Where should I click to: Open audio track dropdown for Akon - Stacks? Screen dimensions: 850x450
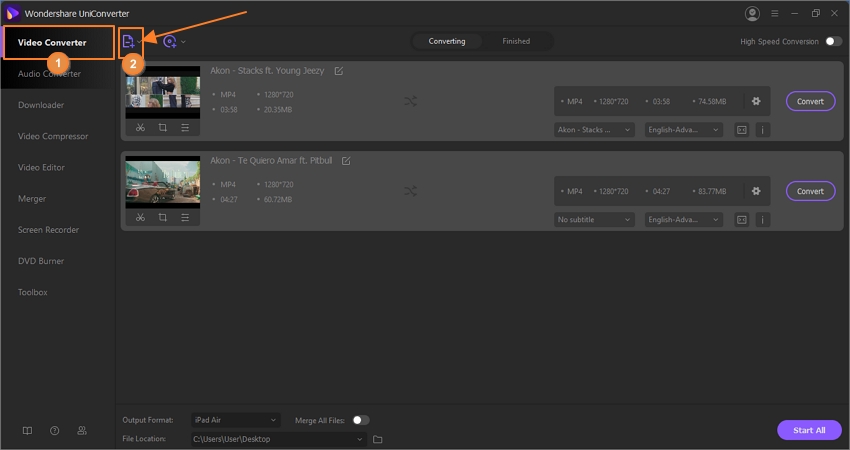[x=684, y=130]
